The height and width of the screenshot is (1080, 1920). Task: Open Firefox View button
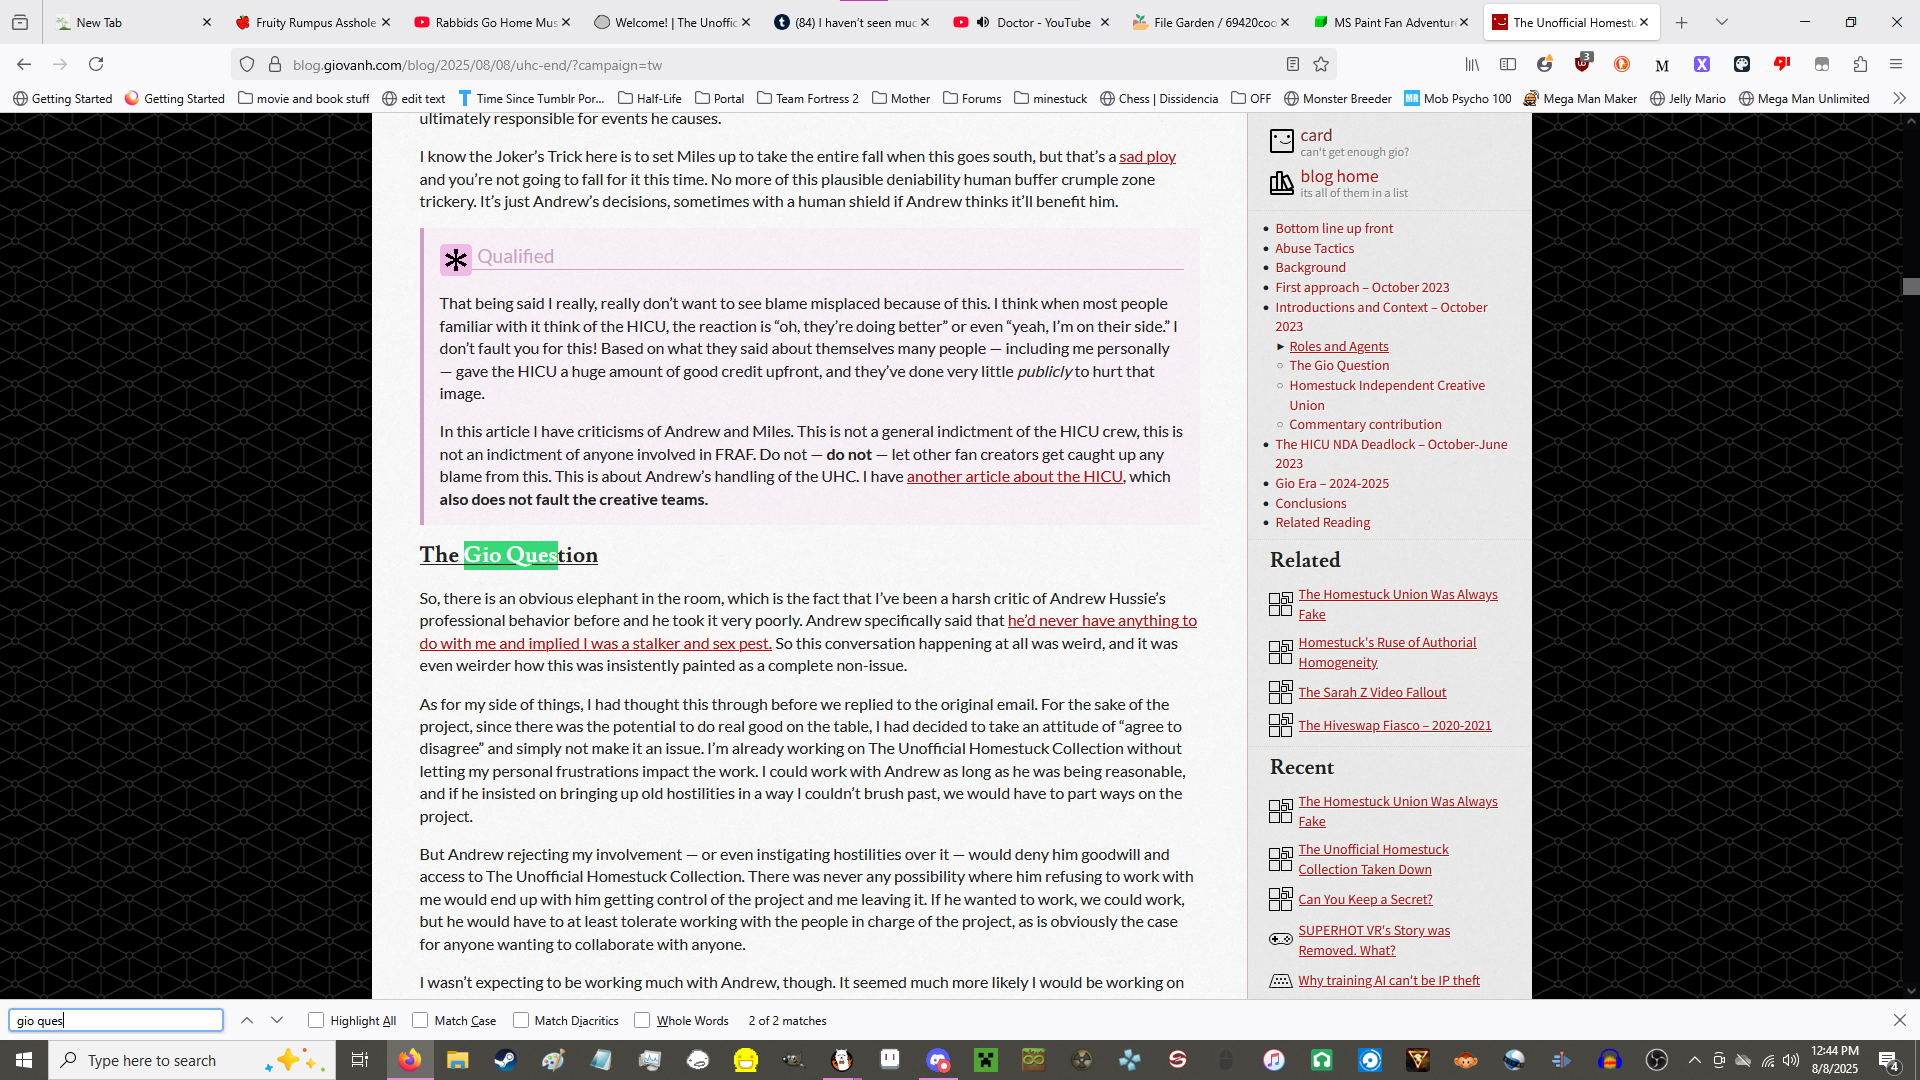click(x=20, y=22)
